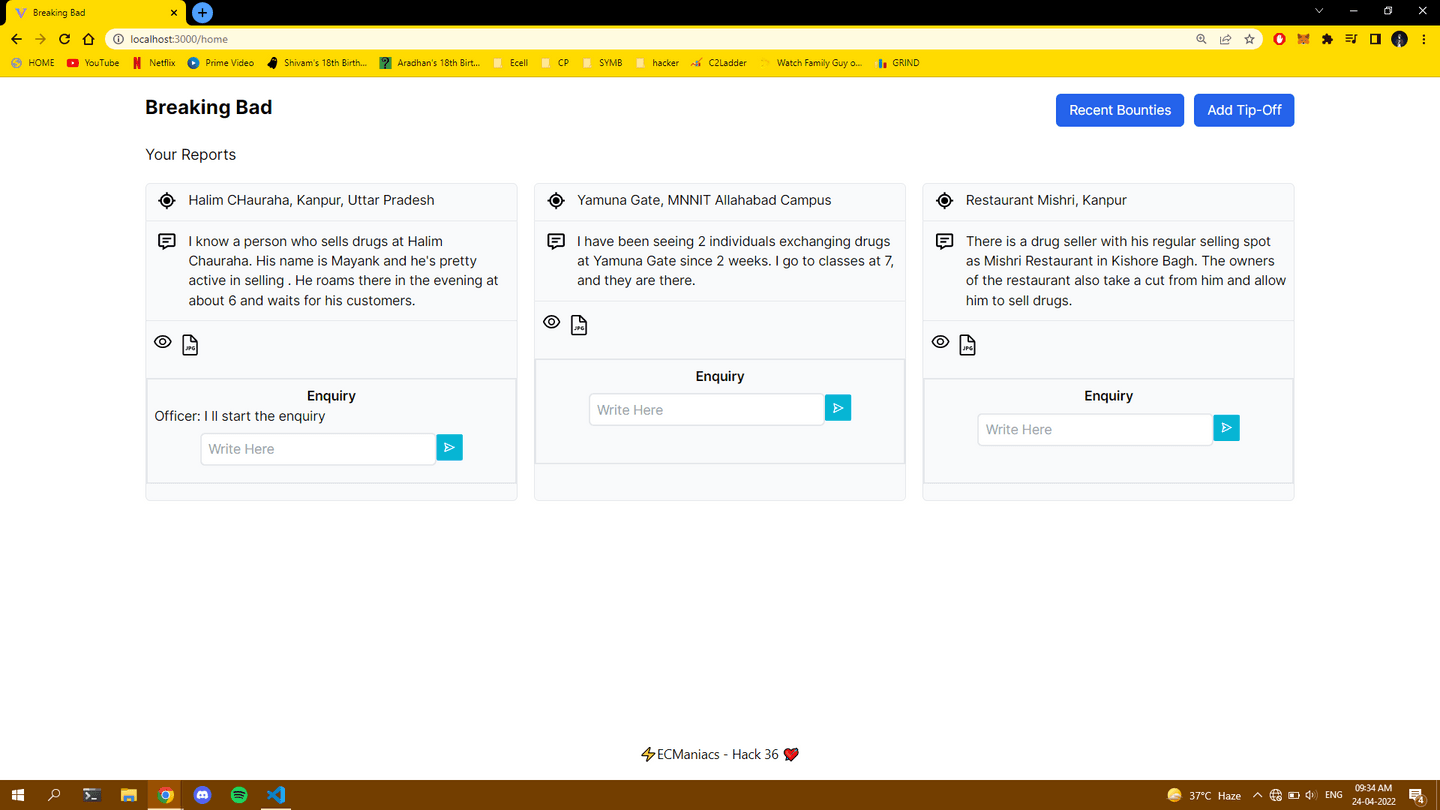Open the Ecell bookmark folder
The image size is (1440, 810).
tap(511, 63)
